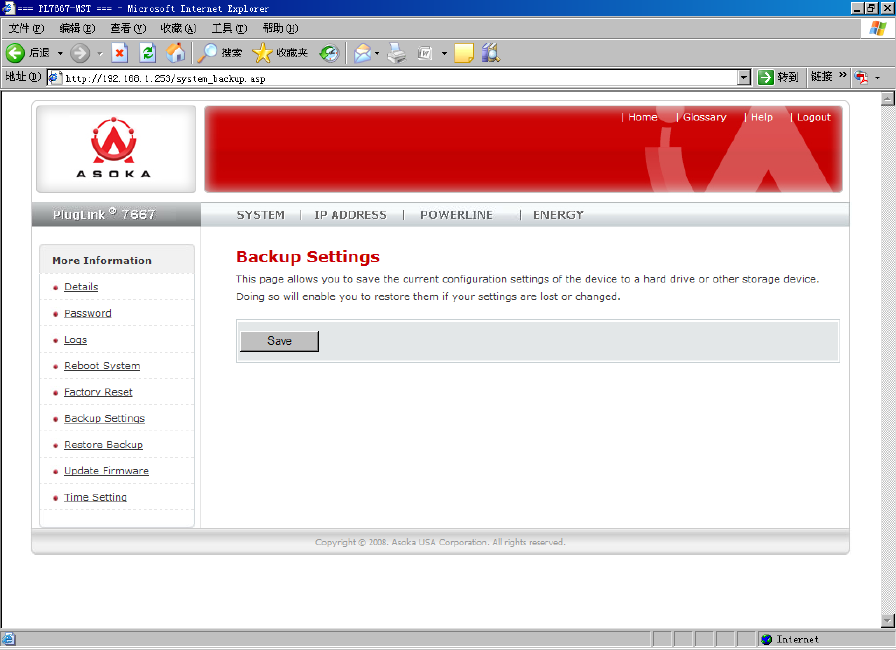Click the yellow note Discuss icon
This screenshot has height=650, width=896.
pos(463,53)
